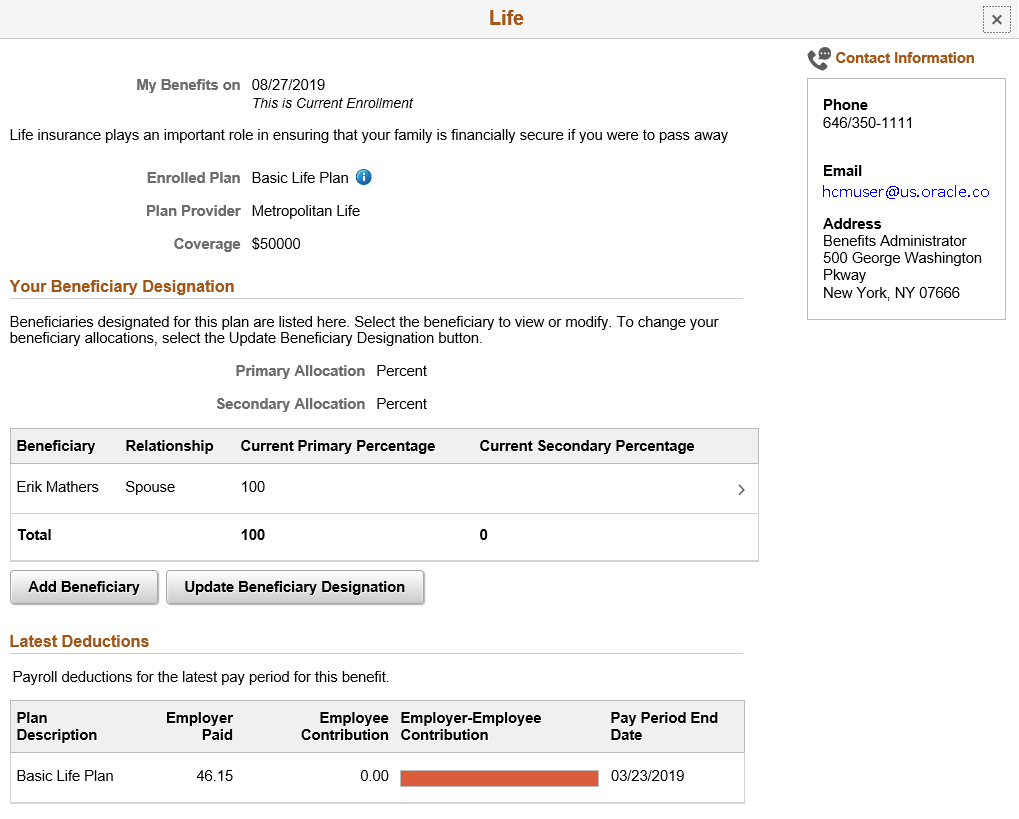Close the Life dialog window

[x=996, y=20]
